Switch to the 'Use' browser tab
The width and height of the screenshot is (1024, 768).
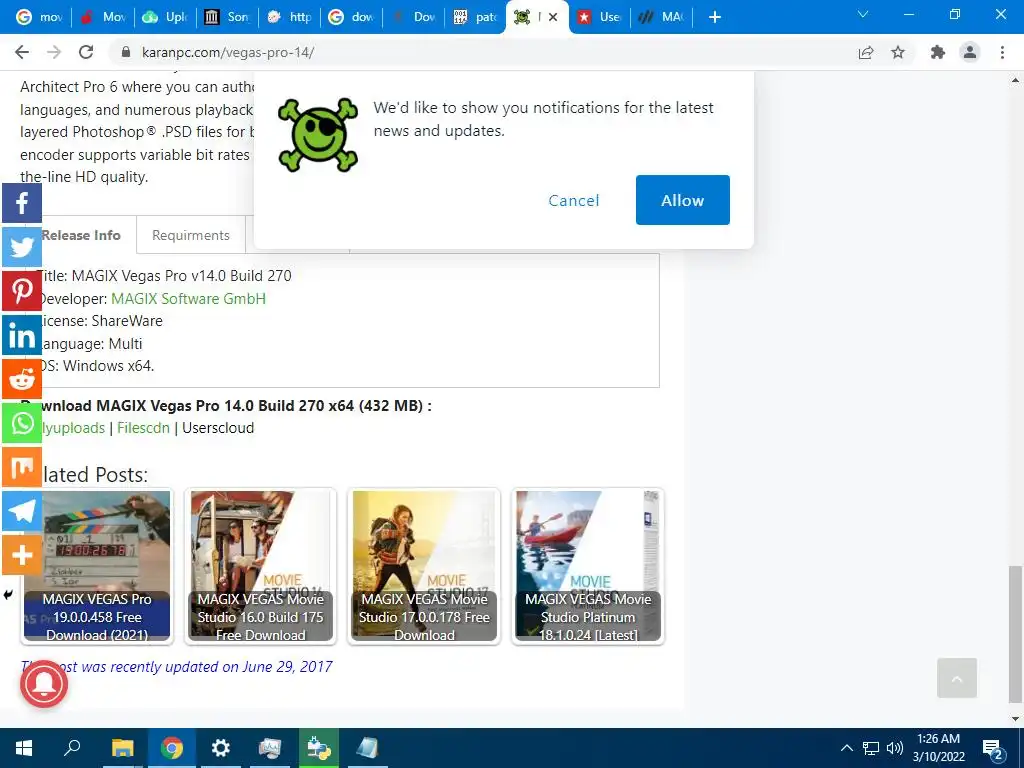coord(600,17)
